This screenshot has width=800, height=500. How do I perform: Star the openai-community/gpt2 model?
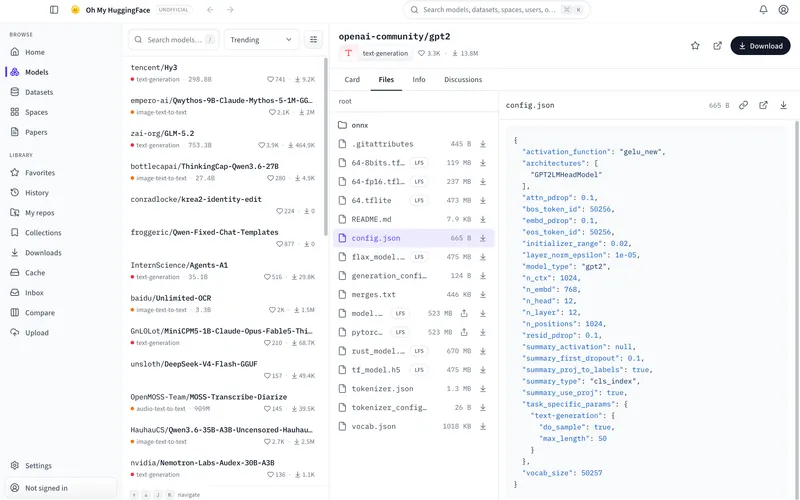click(695, 46)
